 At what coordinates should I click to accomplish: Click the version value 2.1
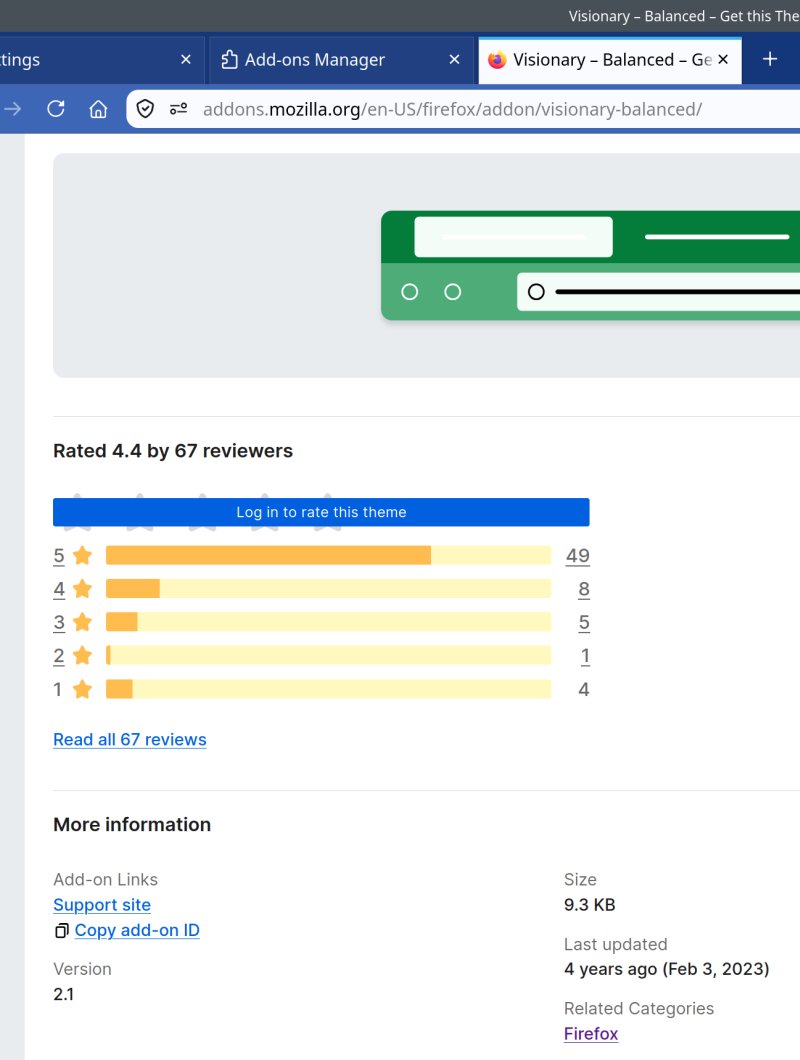[x=64, y=994]
